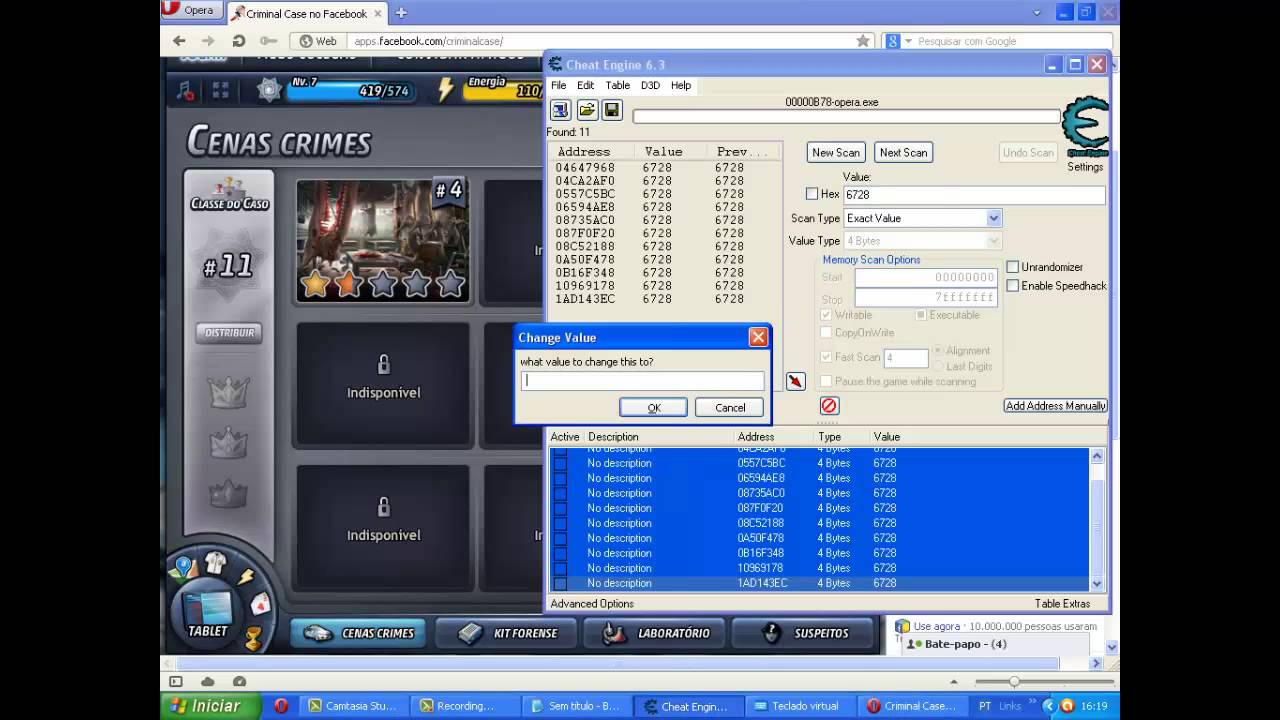Screen dimensions: 1280x720
Task: Click Opera panel toggle icon in status bar
Action: (176, 682)
